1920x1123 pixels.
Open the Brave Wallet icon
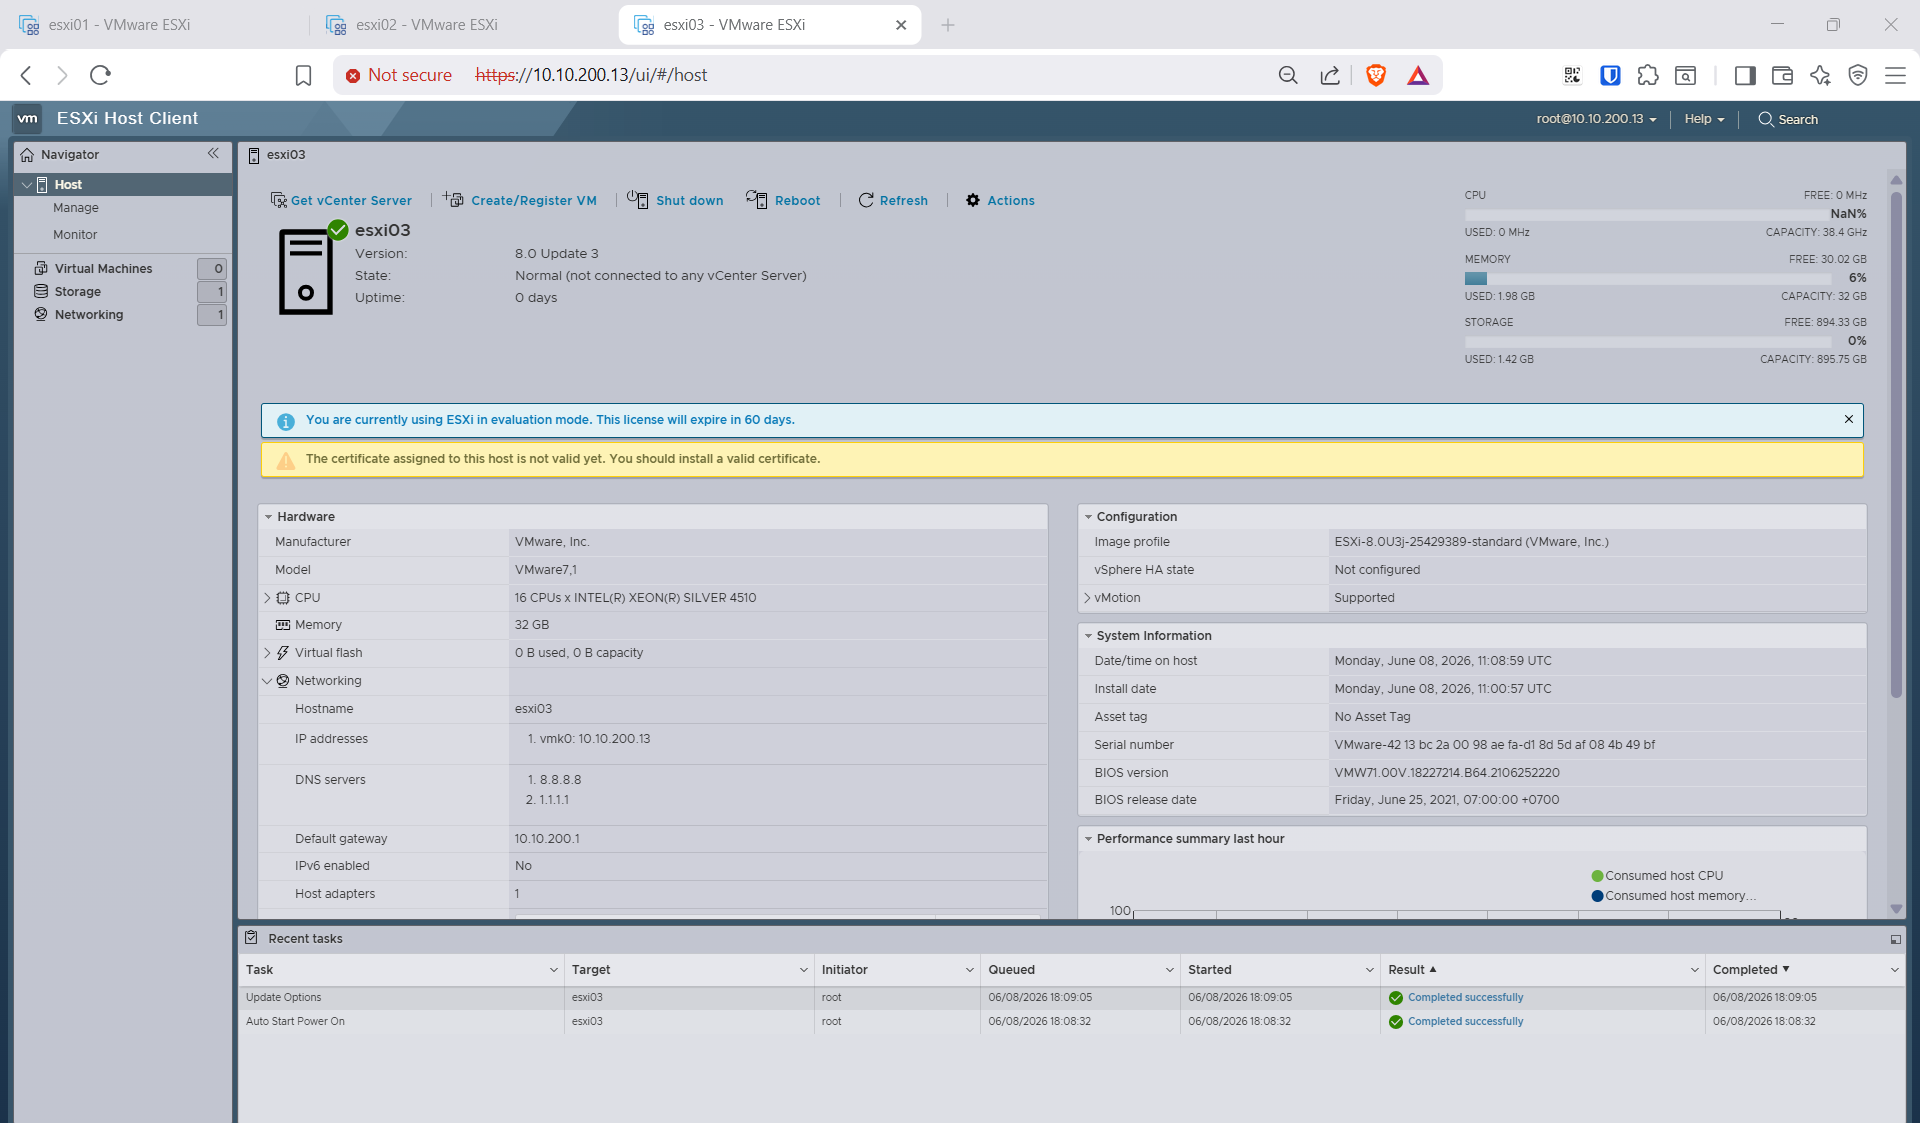point(1782,75)
